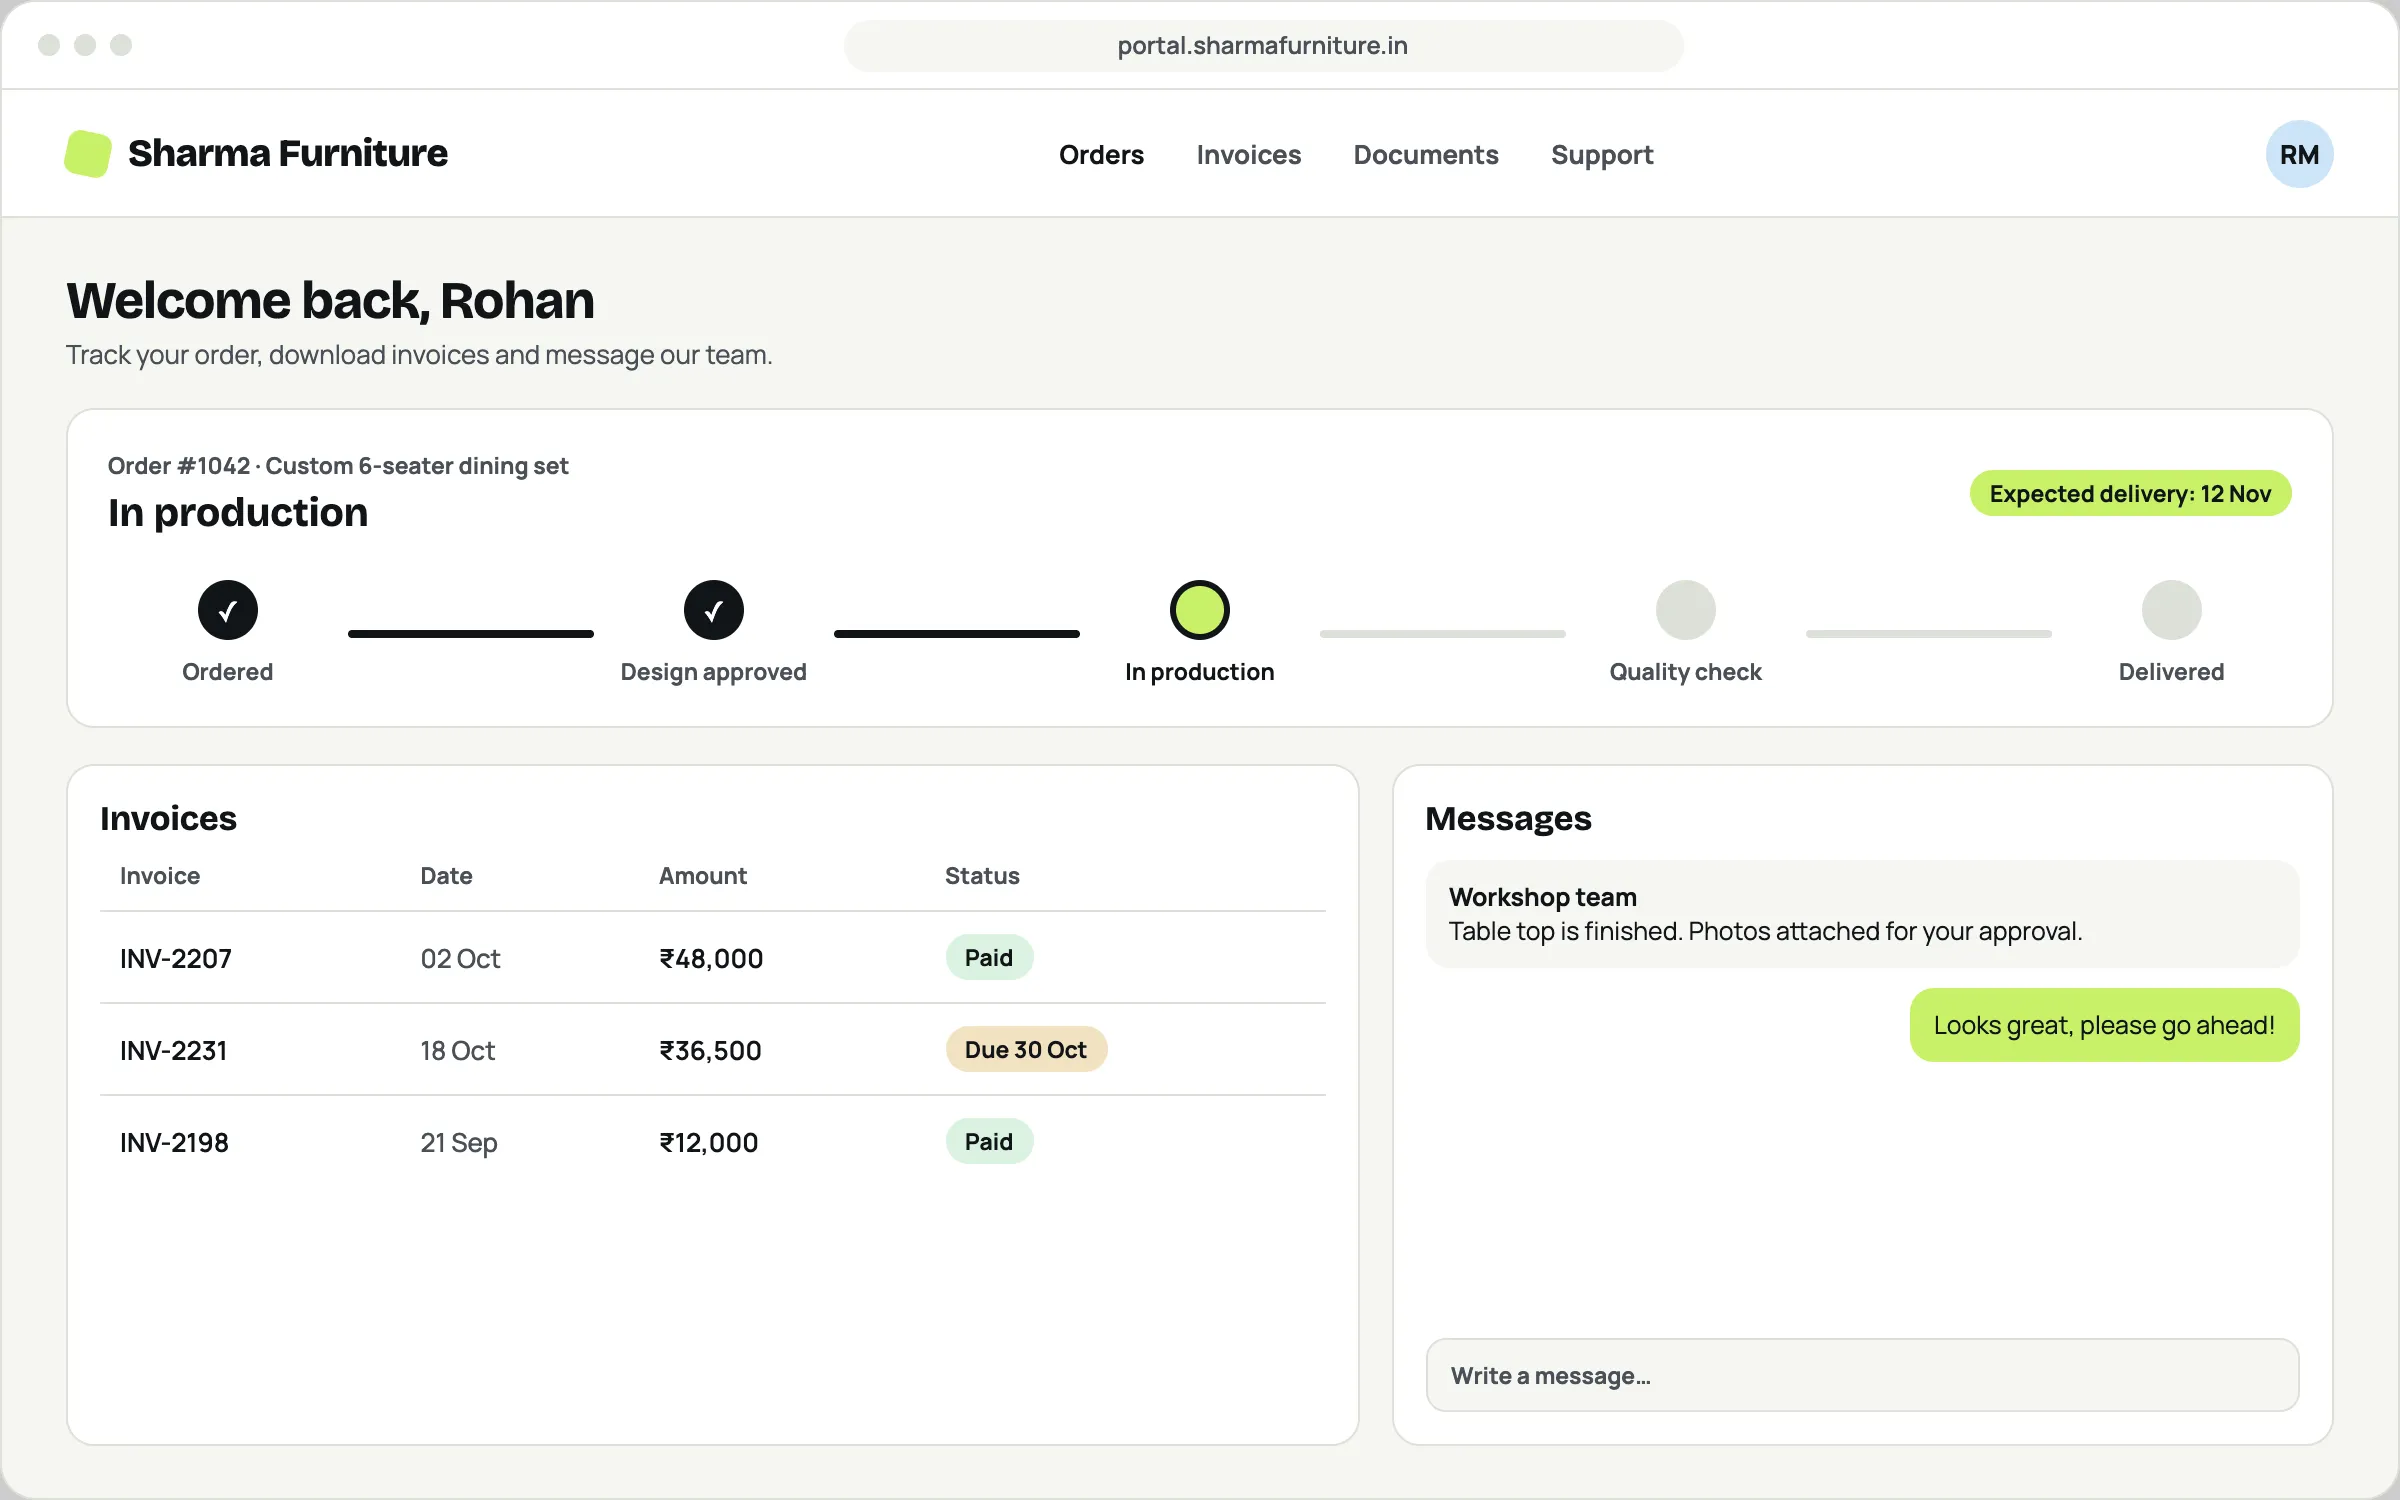Click the ₹48,000 amount
Screen dimensions: 2400x1500
point(711,958)
